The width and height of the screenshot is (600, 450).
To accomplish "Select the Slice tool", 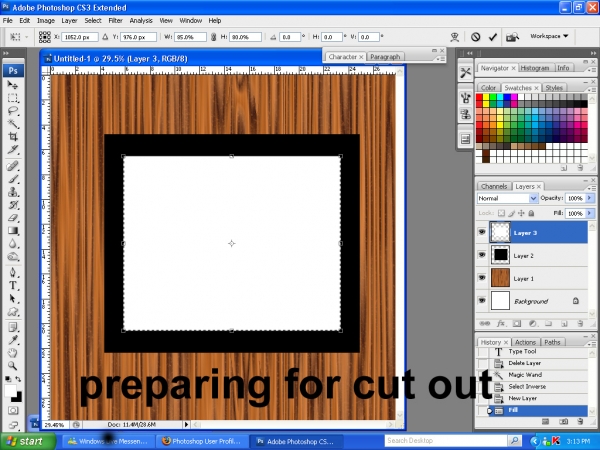I will click(x=13, y=150).
